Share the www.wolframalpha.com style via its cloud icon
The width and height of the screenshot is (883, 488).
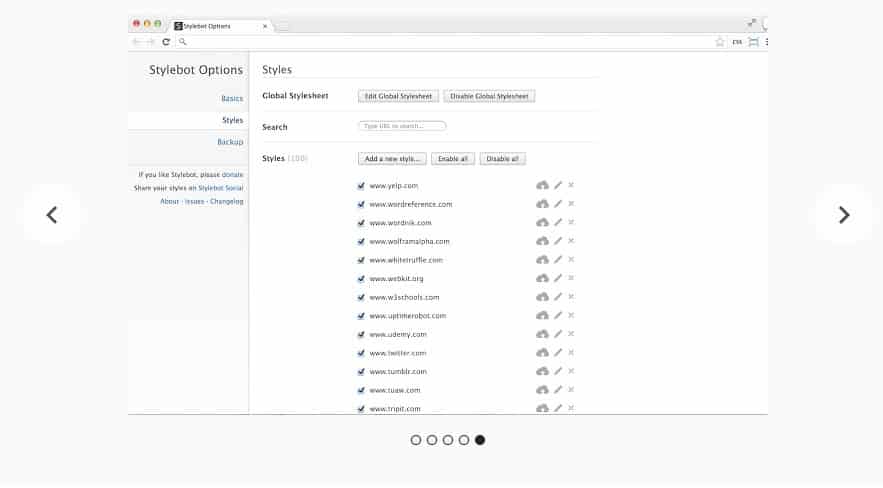tap(542, 241)
